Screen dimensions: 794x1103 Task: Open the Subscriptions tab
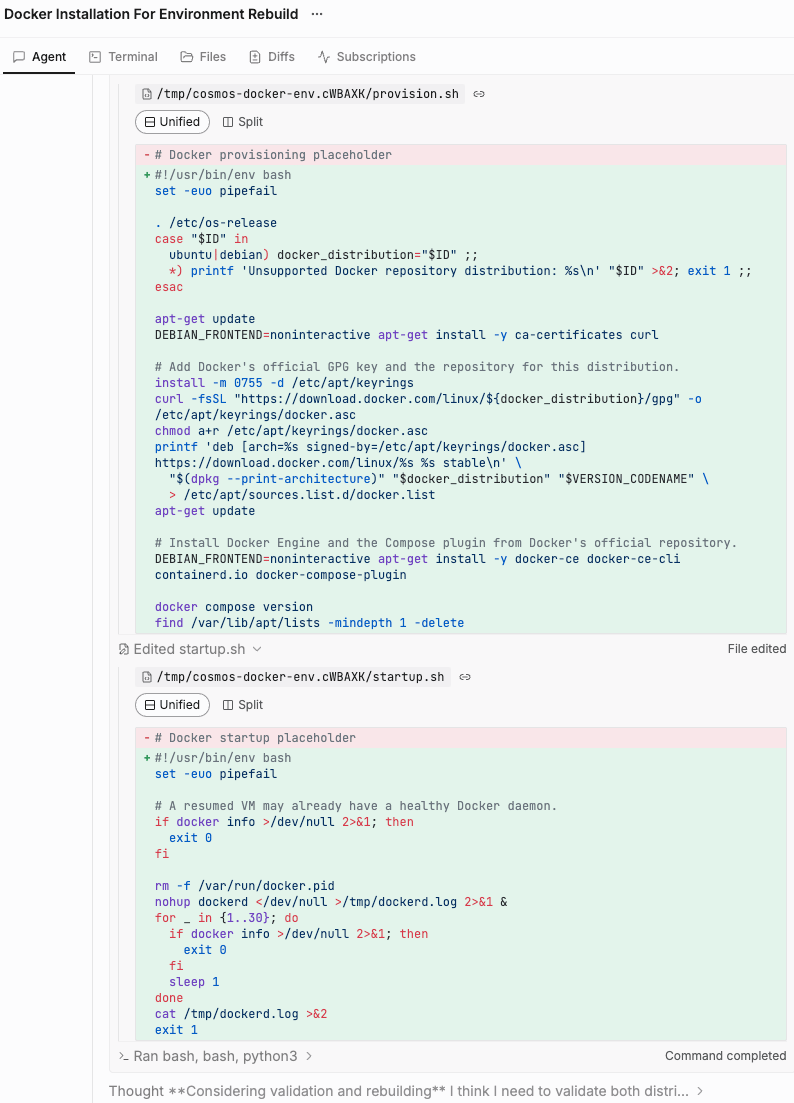(366, 57)
